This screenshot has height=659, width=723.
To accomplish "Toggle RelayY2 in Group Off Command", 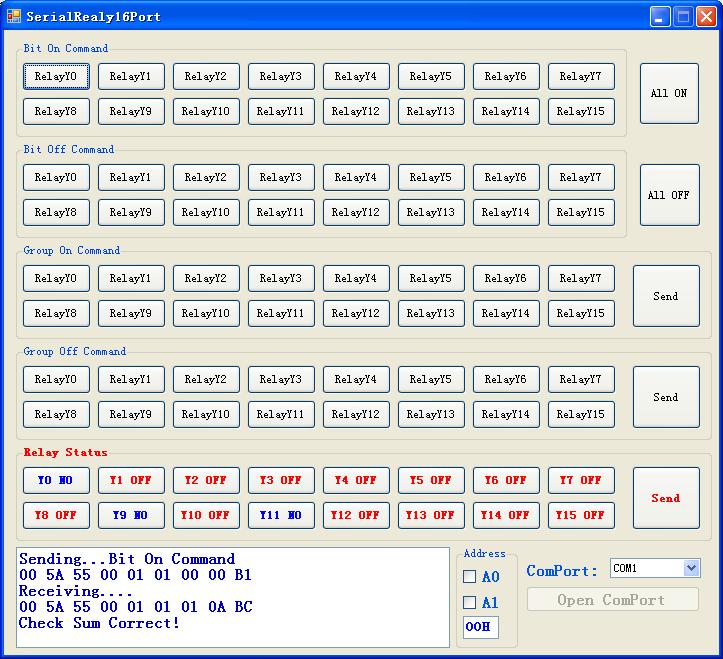I will coord(206,379).
